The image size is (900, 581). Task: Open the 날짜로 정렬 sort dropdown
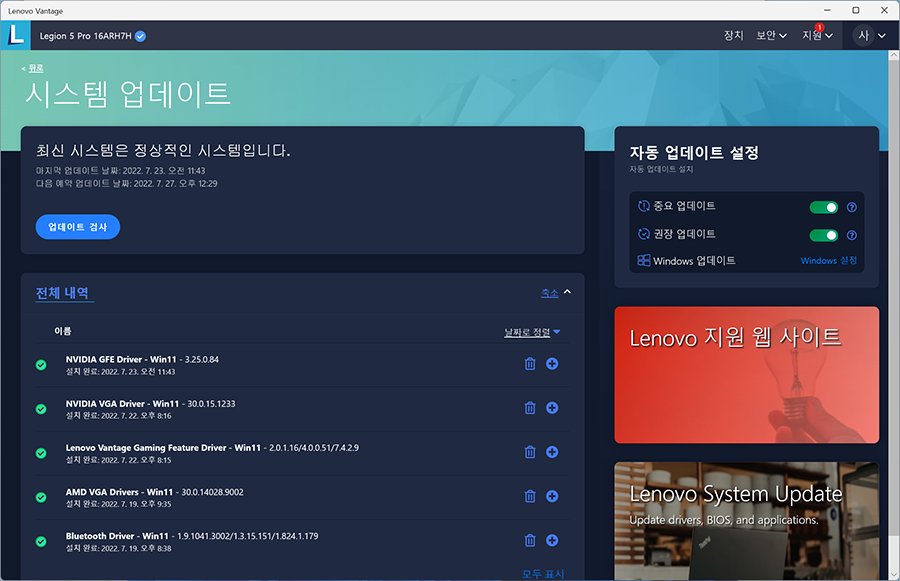pos(532,332)
